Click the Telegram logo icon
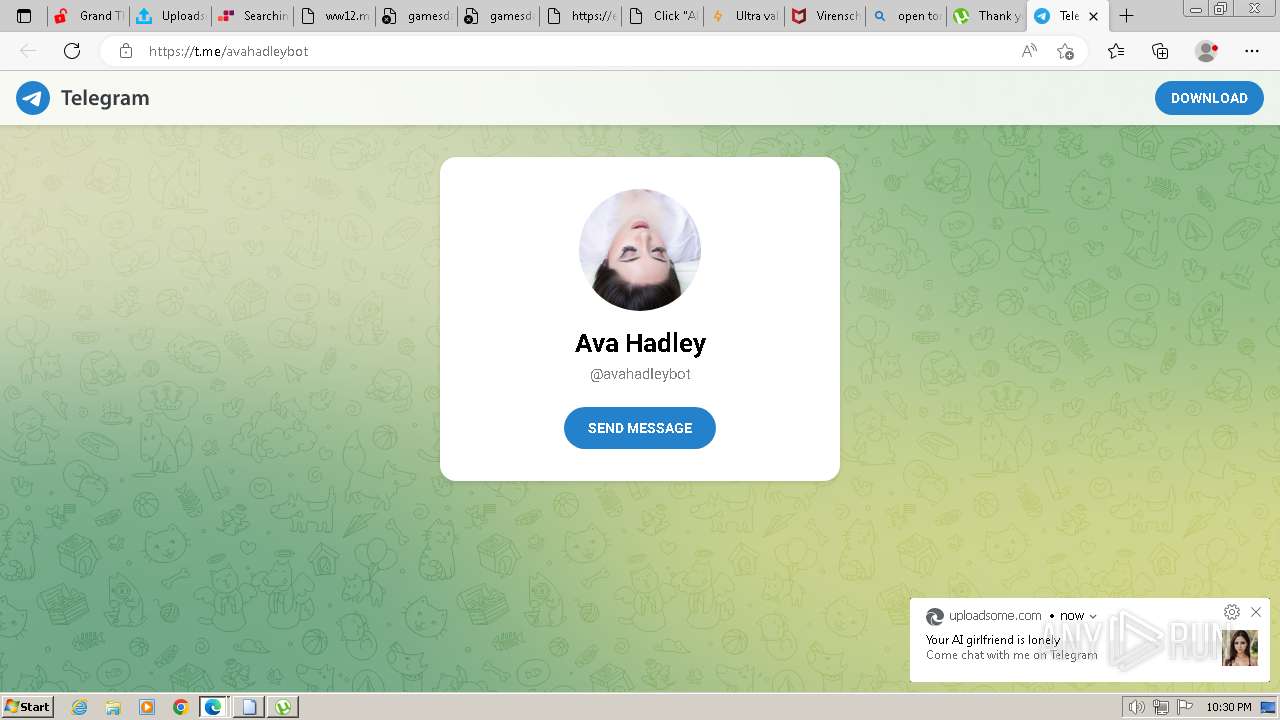This screenshot has width=1280, height=720. click(33, 98)
